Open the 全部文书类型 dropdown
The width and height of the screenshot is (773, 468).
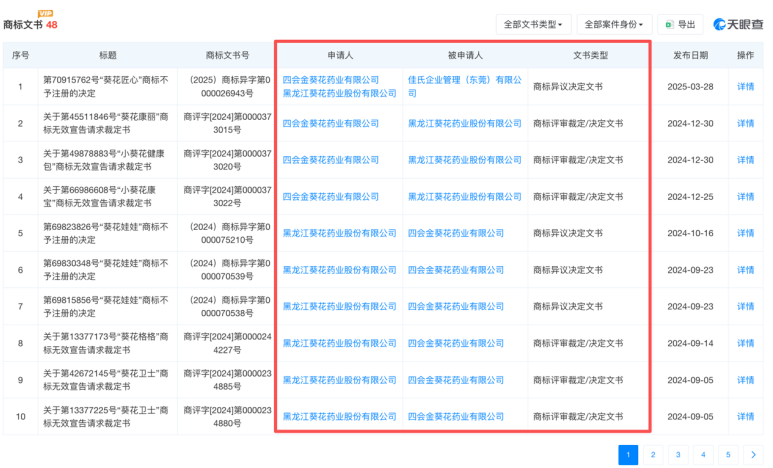point(533,24)
